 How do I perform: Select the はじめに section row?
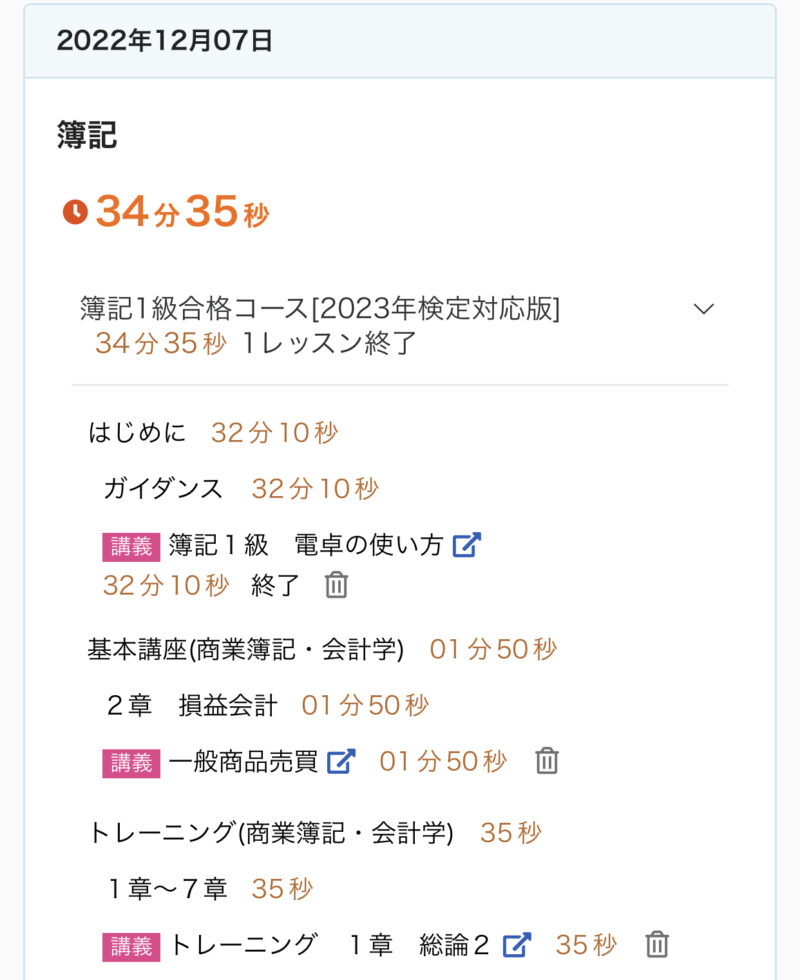(x=138, y=433)
